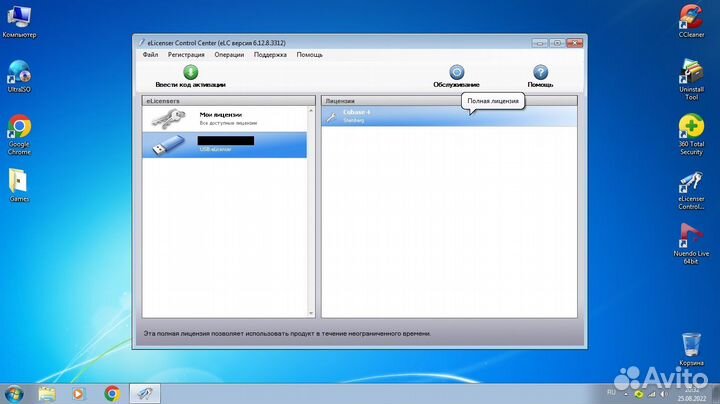Open the media player taskbar icon
Screen dimensions: 720x404
tap(78, 394)
